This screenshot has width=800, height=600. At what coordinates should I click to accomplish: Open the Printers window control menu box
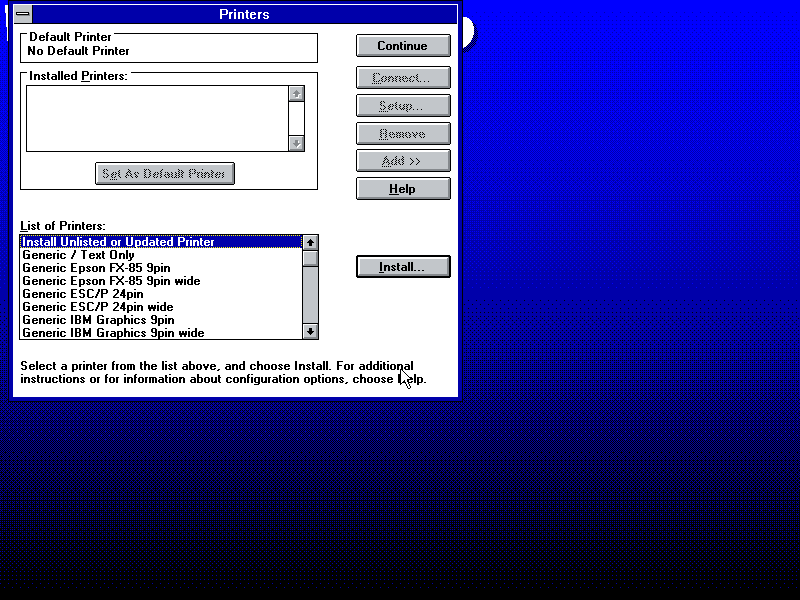tap(22, 14)
